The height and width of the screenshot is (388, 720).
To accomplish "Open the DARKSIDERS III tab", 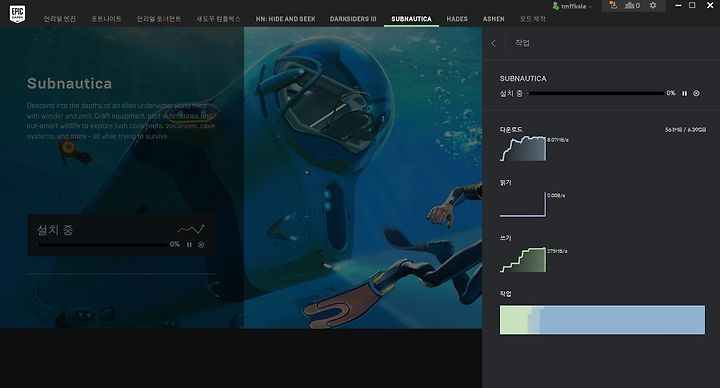I will tap(353, 19).
